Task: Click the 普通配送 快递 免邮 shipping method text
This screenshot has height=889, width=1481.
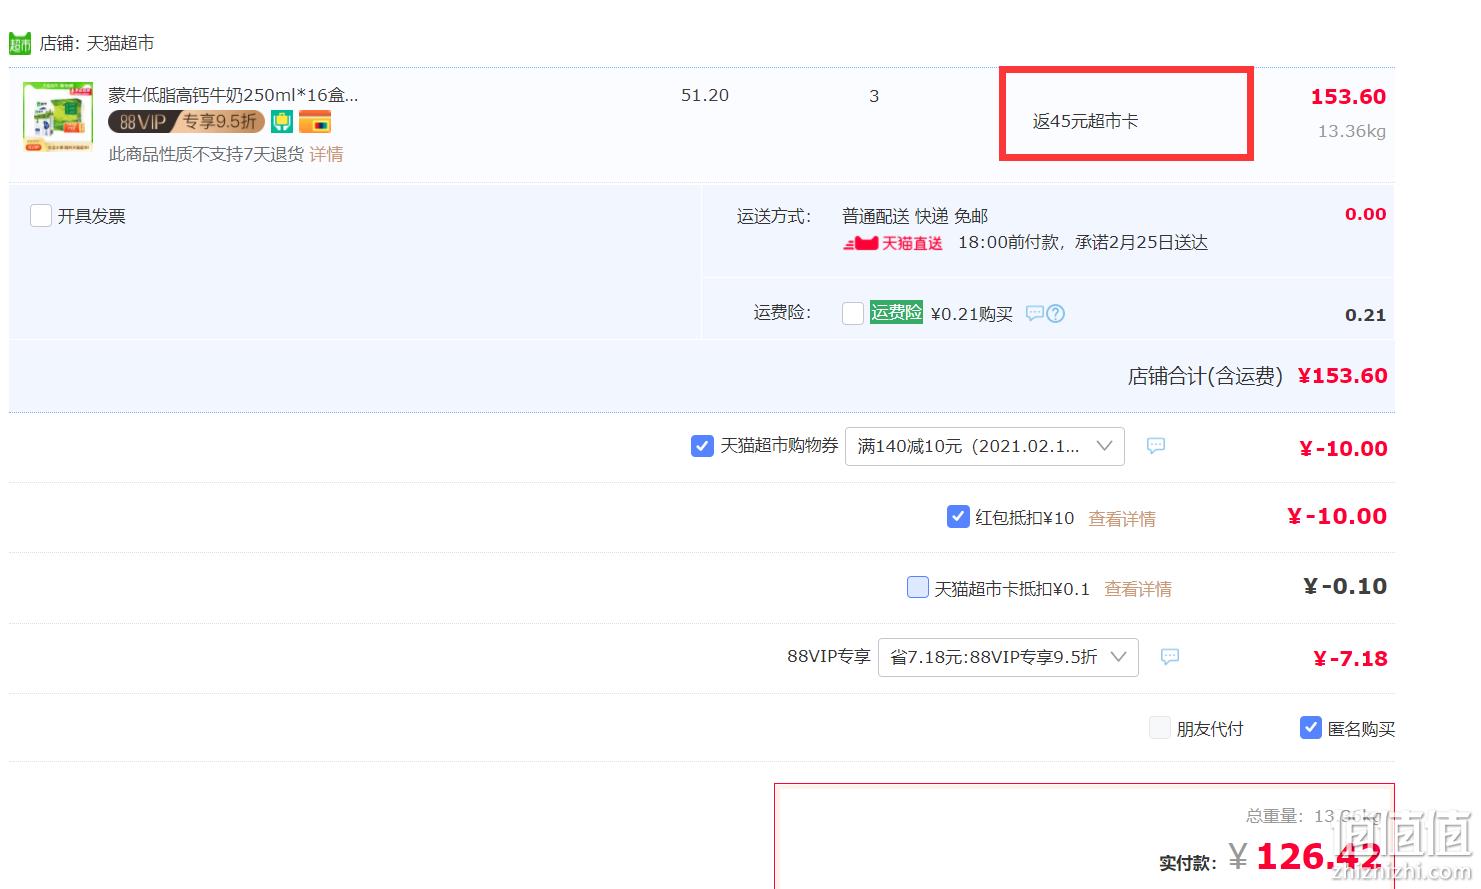Action: pyautogui.click(x=915, y=216)
